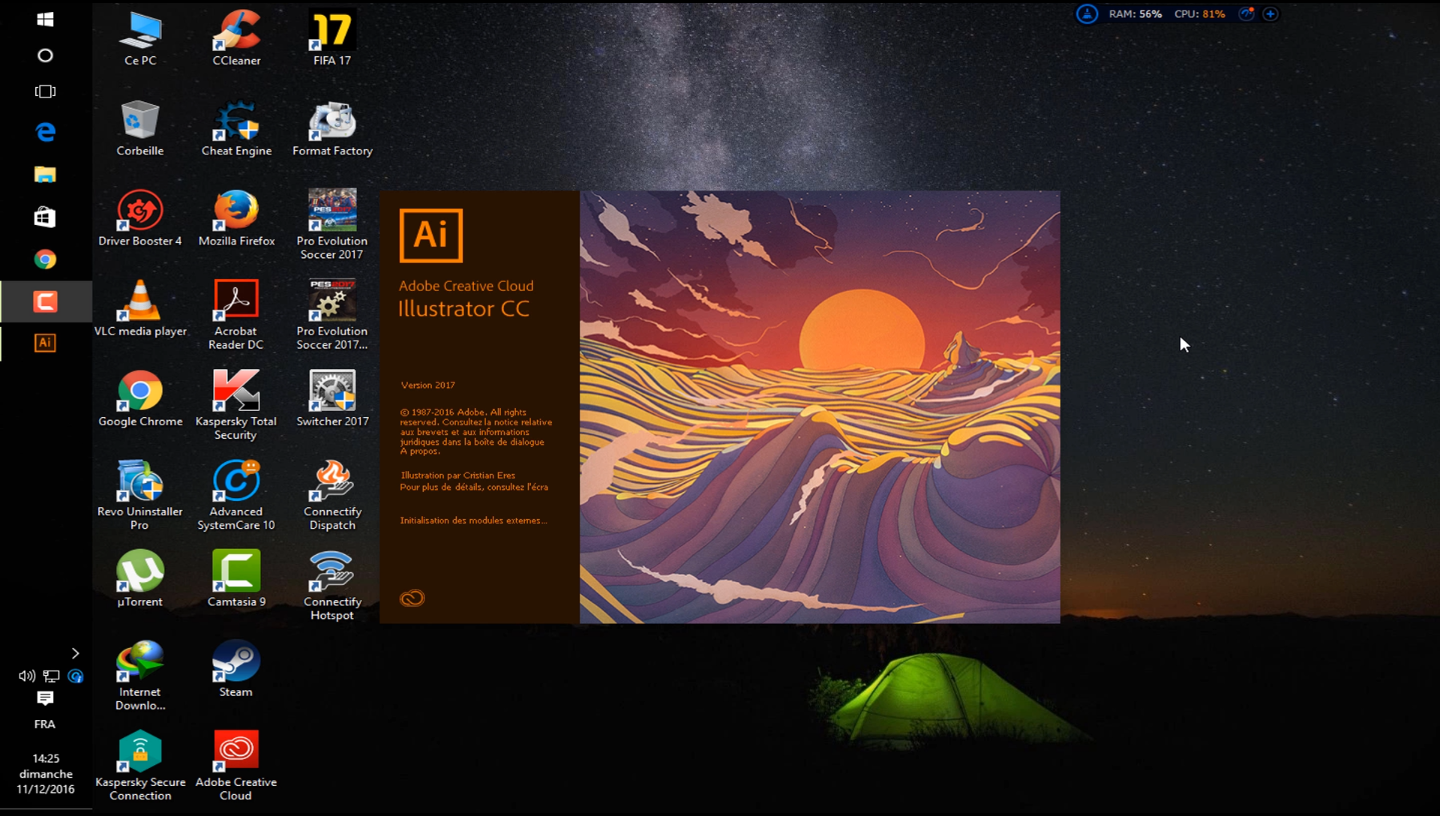Click the plus button in the performance widget
The width and height of the screenshot is (1440, 816).
tap(1270, 13)
